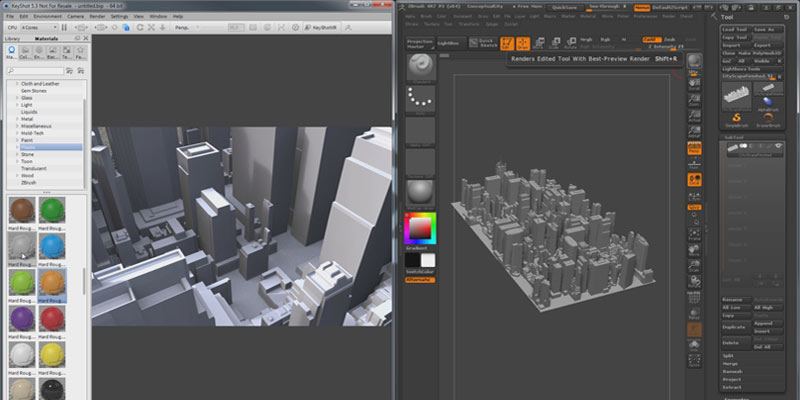Open the Backplates library tab in KeyShot

point(53,52)
